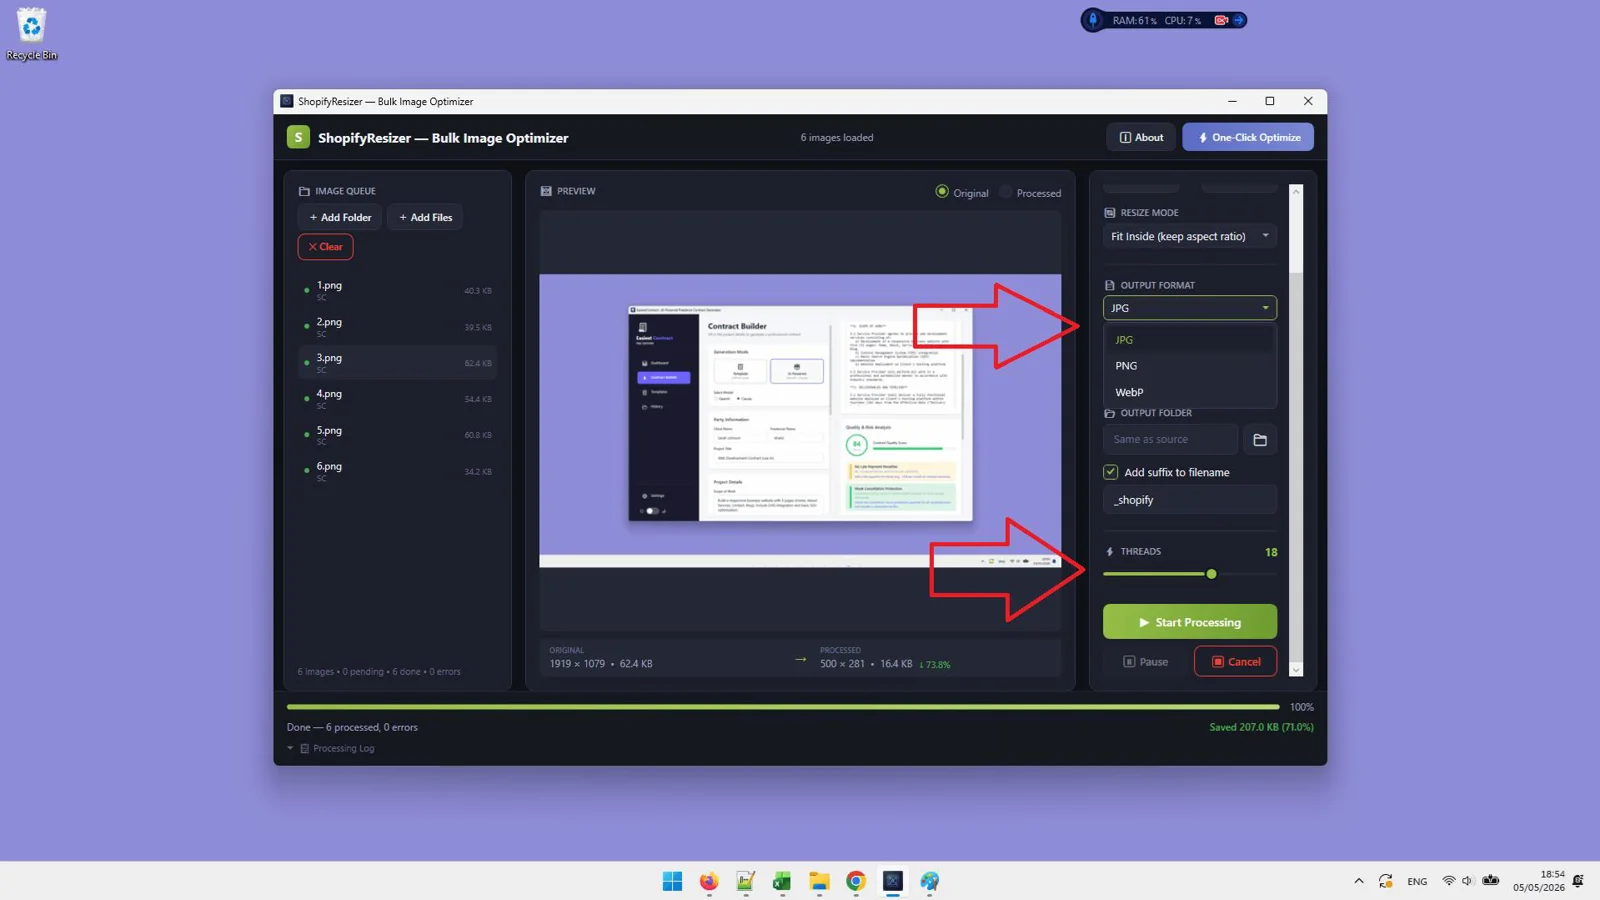Open the Recycle Bin on desktop
The height and width of the screenshot is (900, 1600).
coord(32,35)
